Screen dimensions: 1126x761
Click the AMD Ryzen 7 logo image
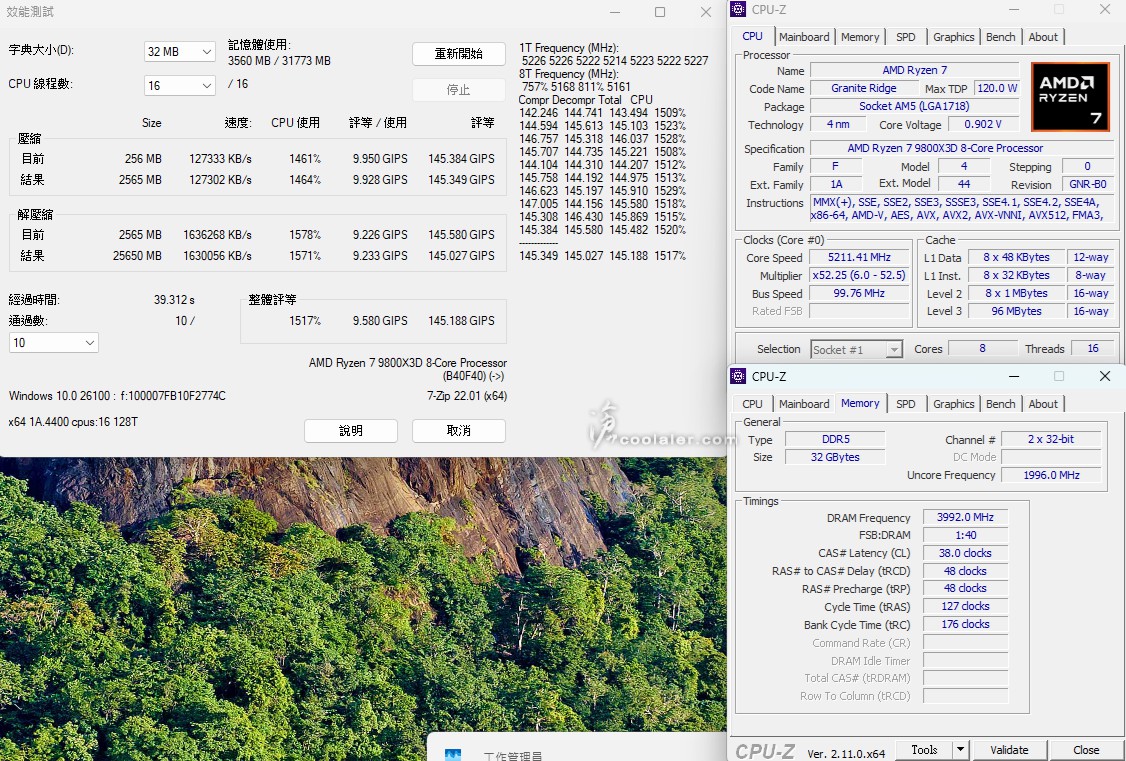pyautogui.click(x=1071, y=96)
